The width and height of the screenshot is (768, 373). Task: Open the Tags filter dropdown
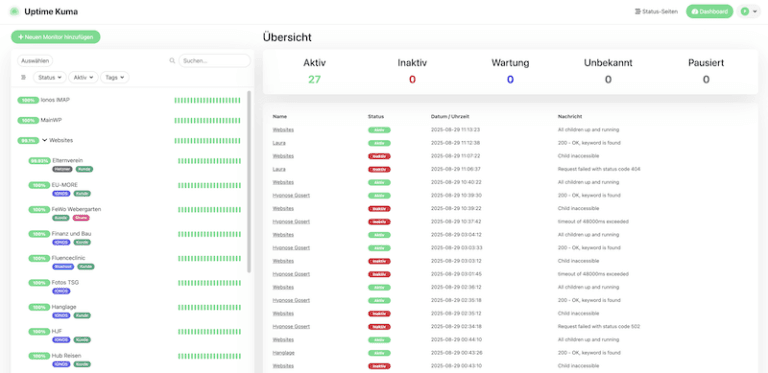pyautogui.click(x=115, y=77)
